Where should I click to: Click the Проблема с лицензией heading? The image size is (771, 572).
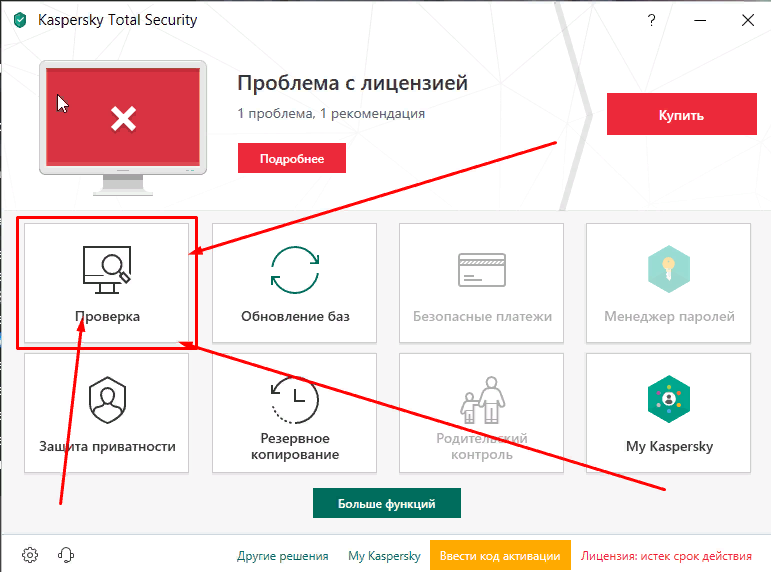tap(352, 83)
